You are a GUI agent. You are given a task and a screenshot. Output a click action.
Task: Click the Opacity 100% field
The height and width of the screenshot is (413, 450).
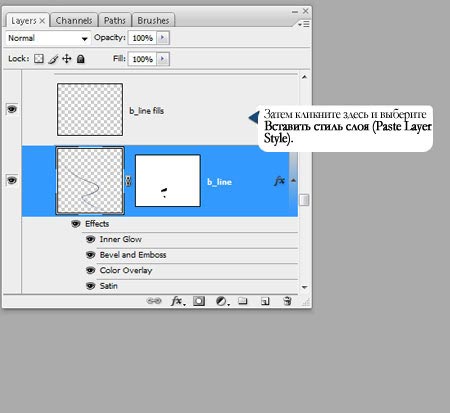[x=142, y=38]
